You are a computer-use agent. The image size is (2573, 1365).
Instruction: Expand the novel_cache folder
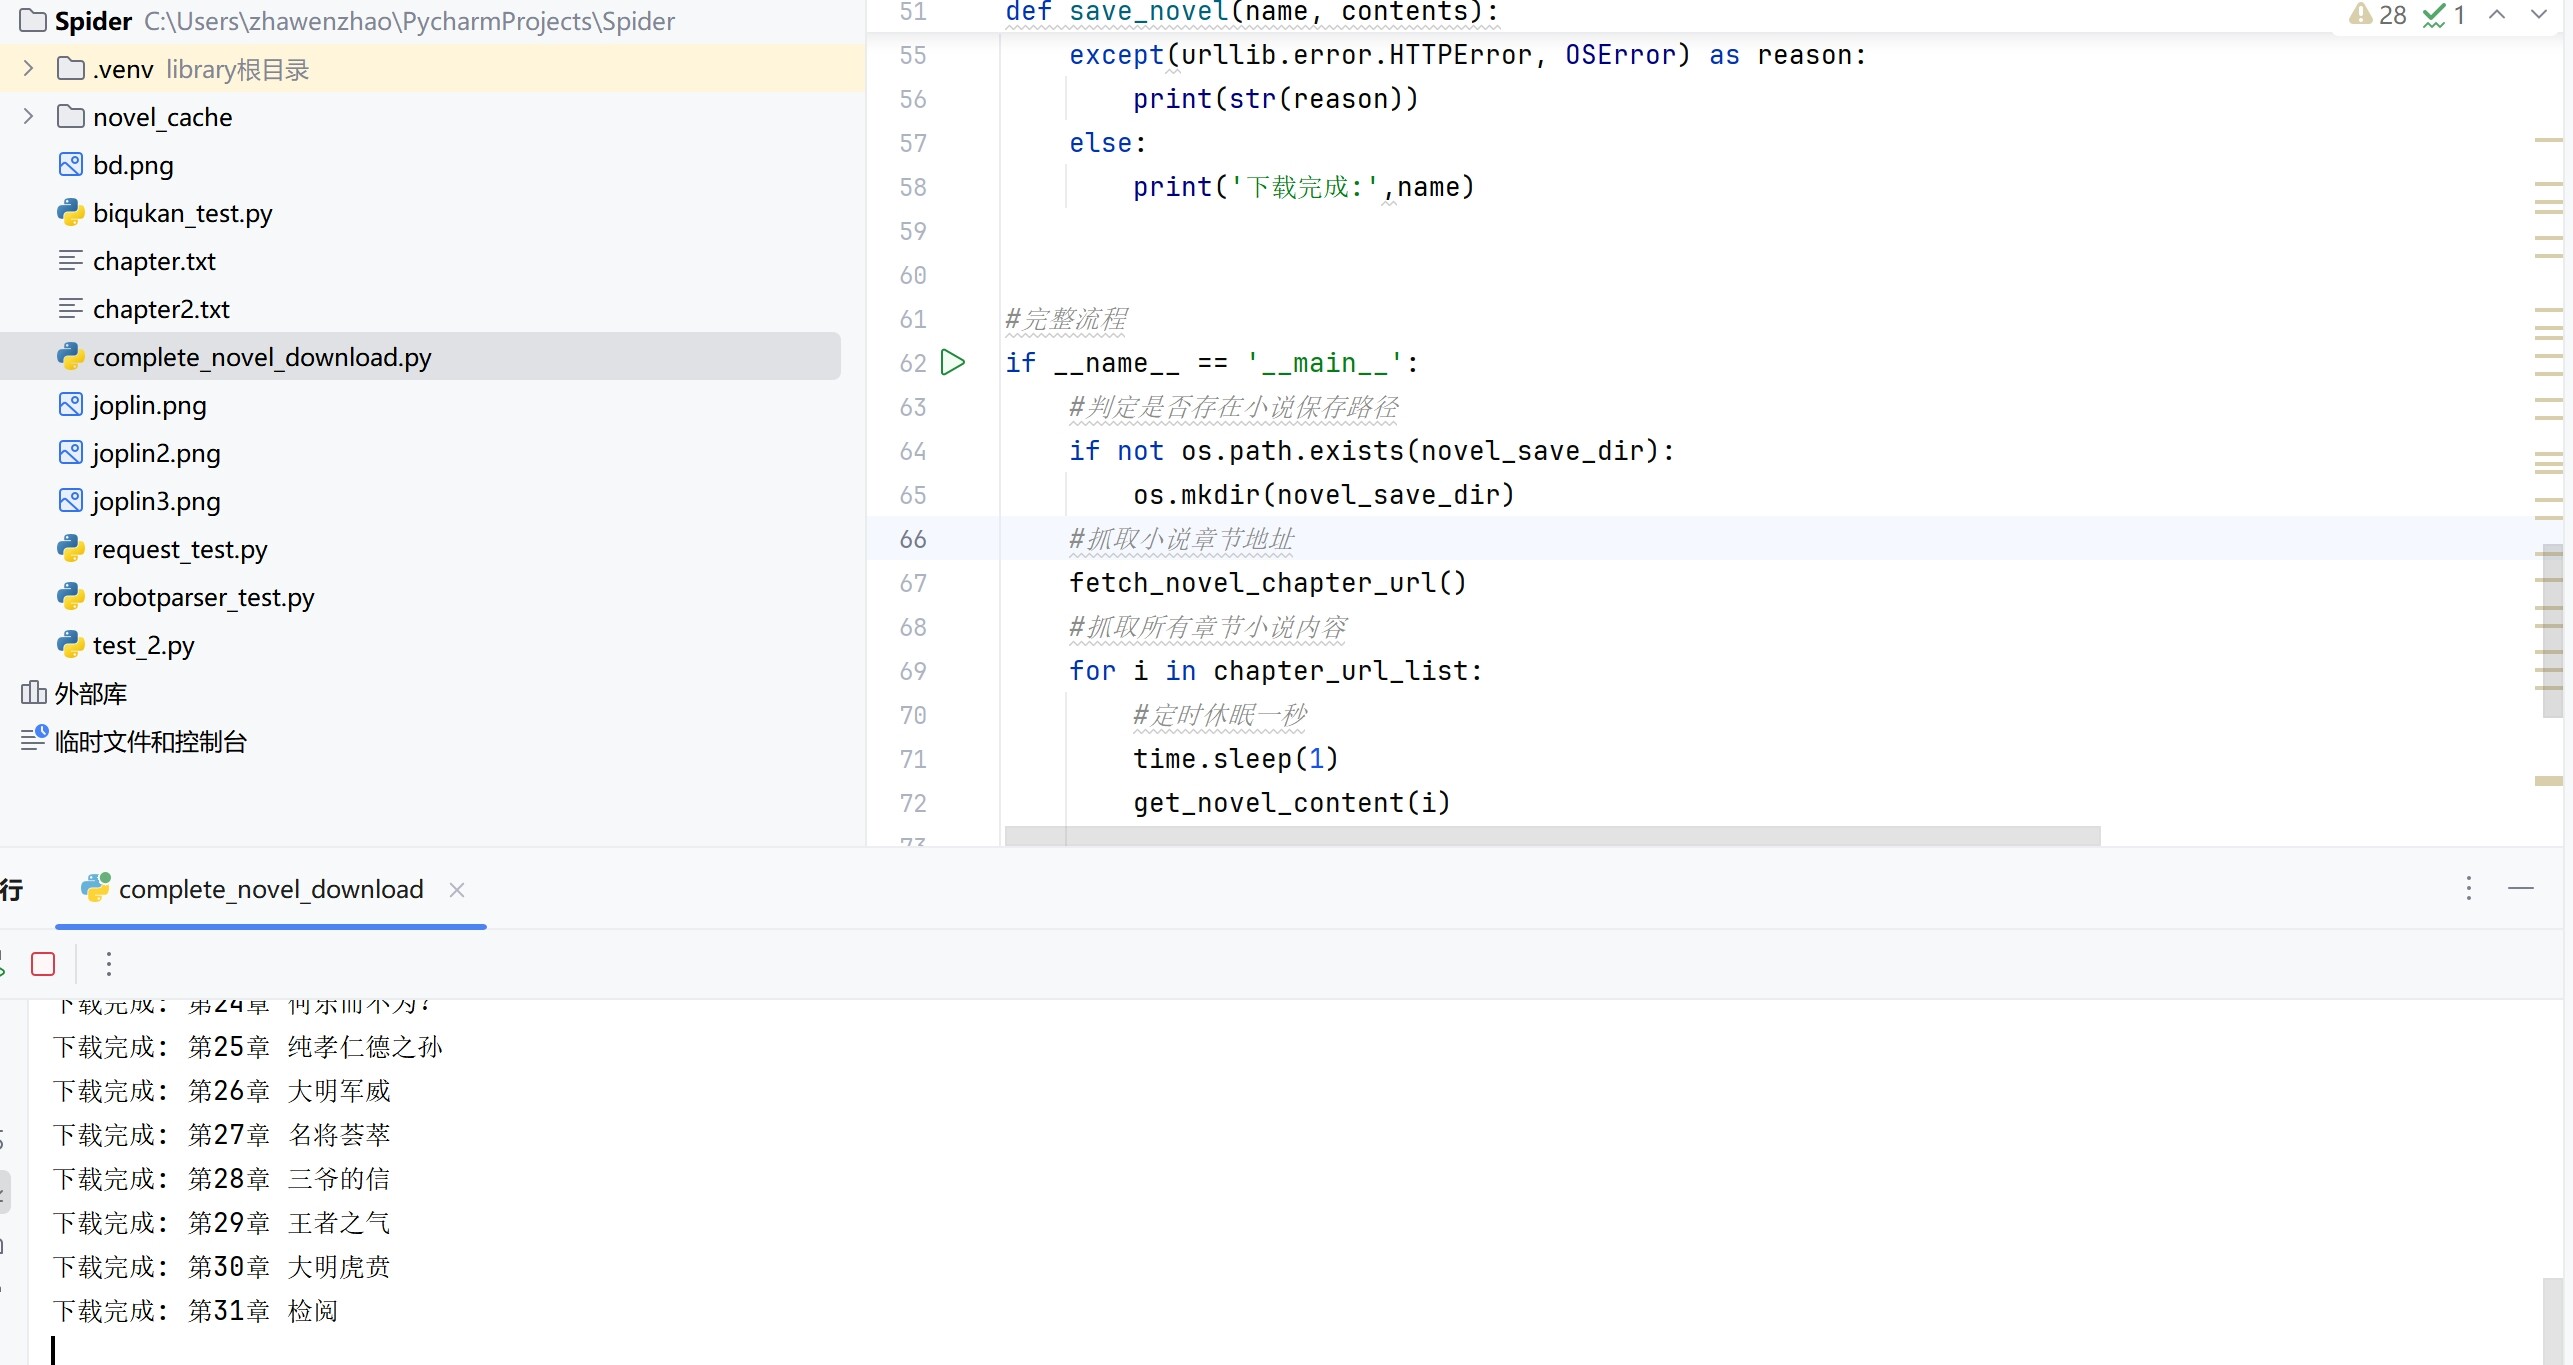pos(28,116)
